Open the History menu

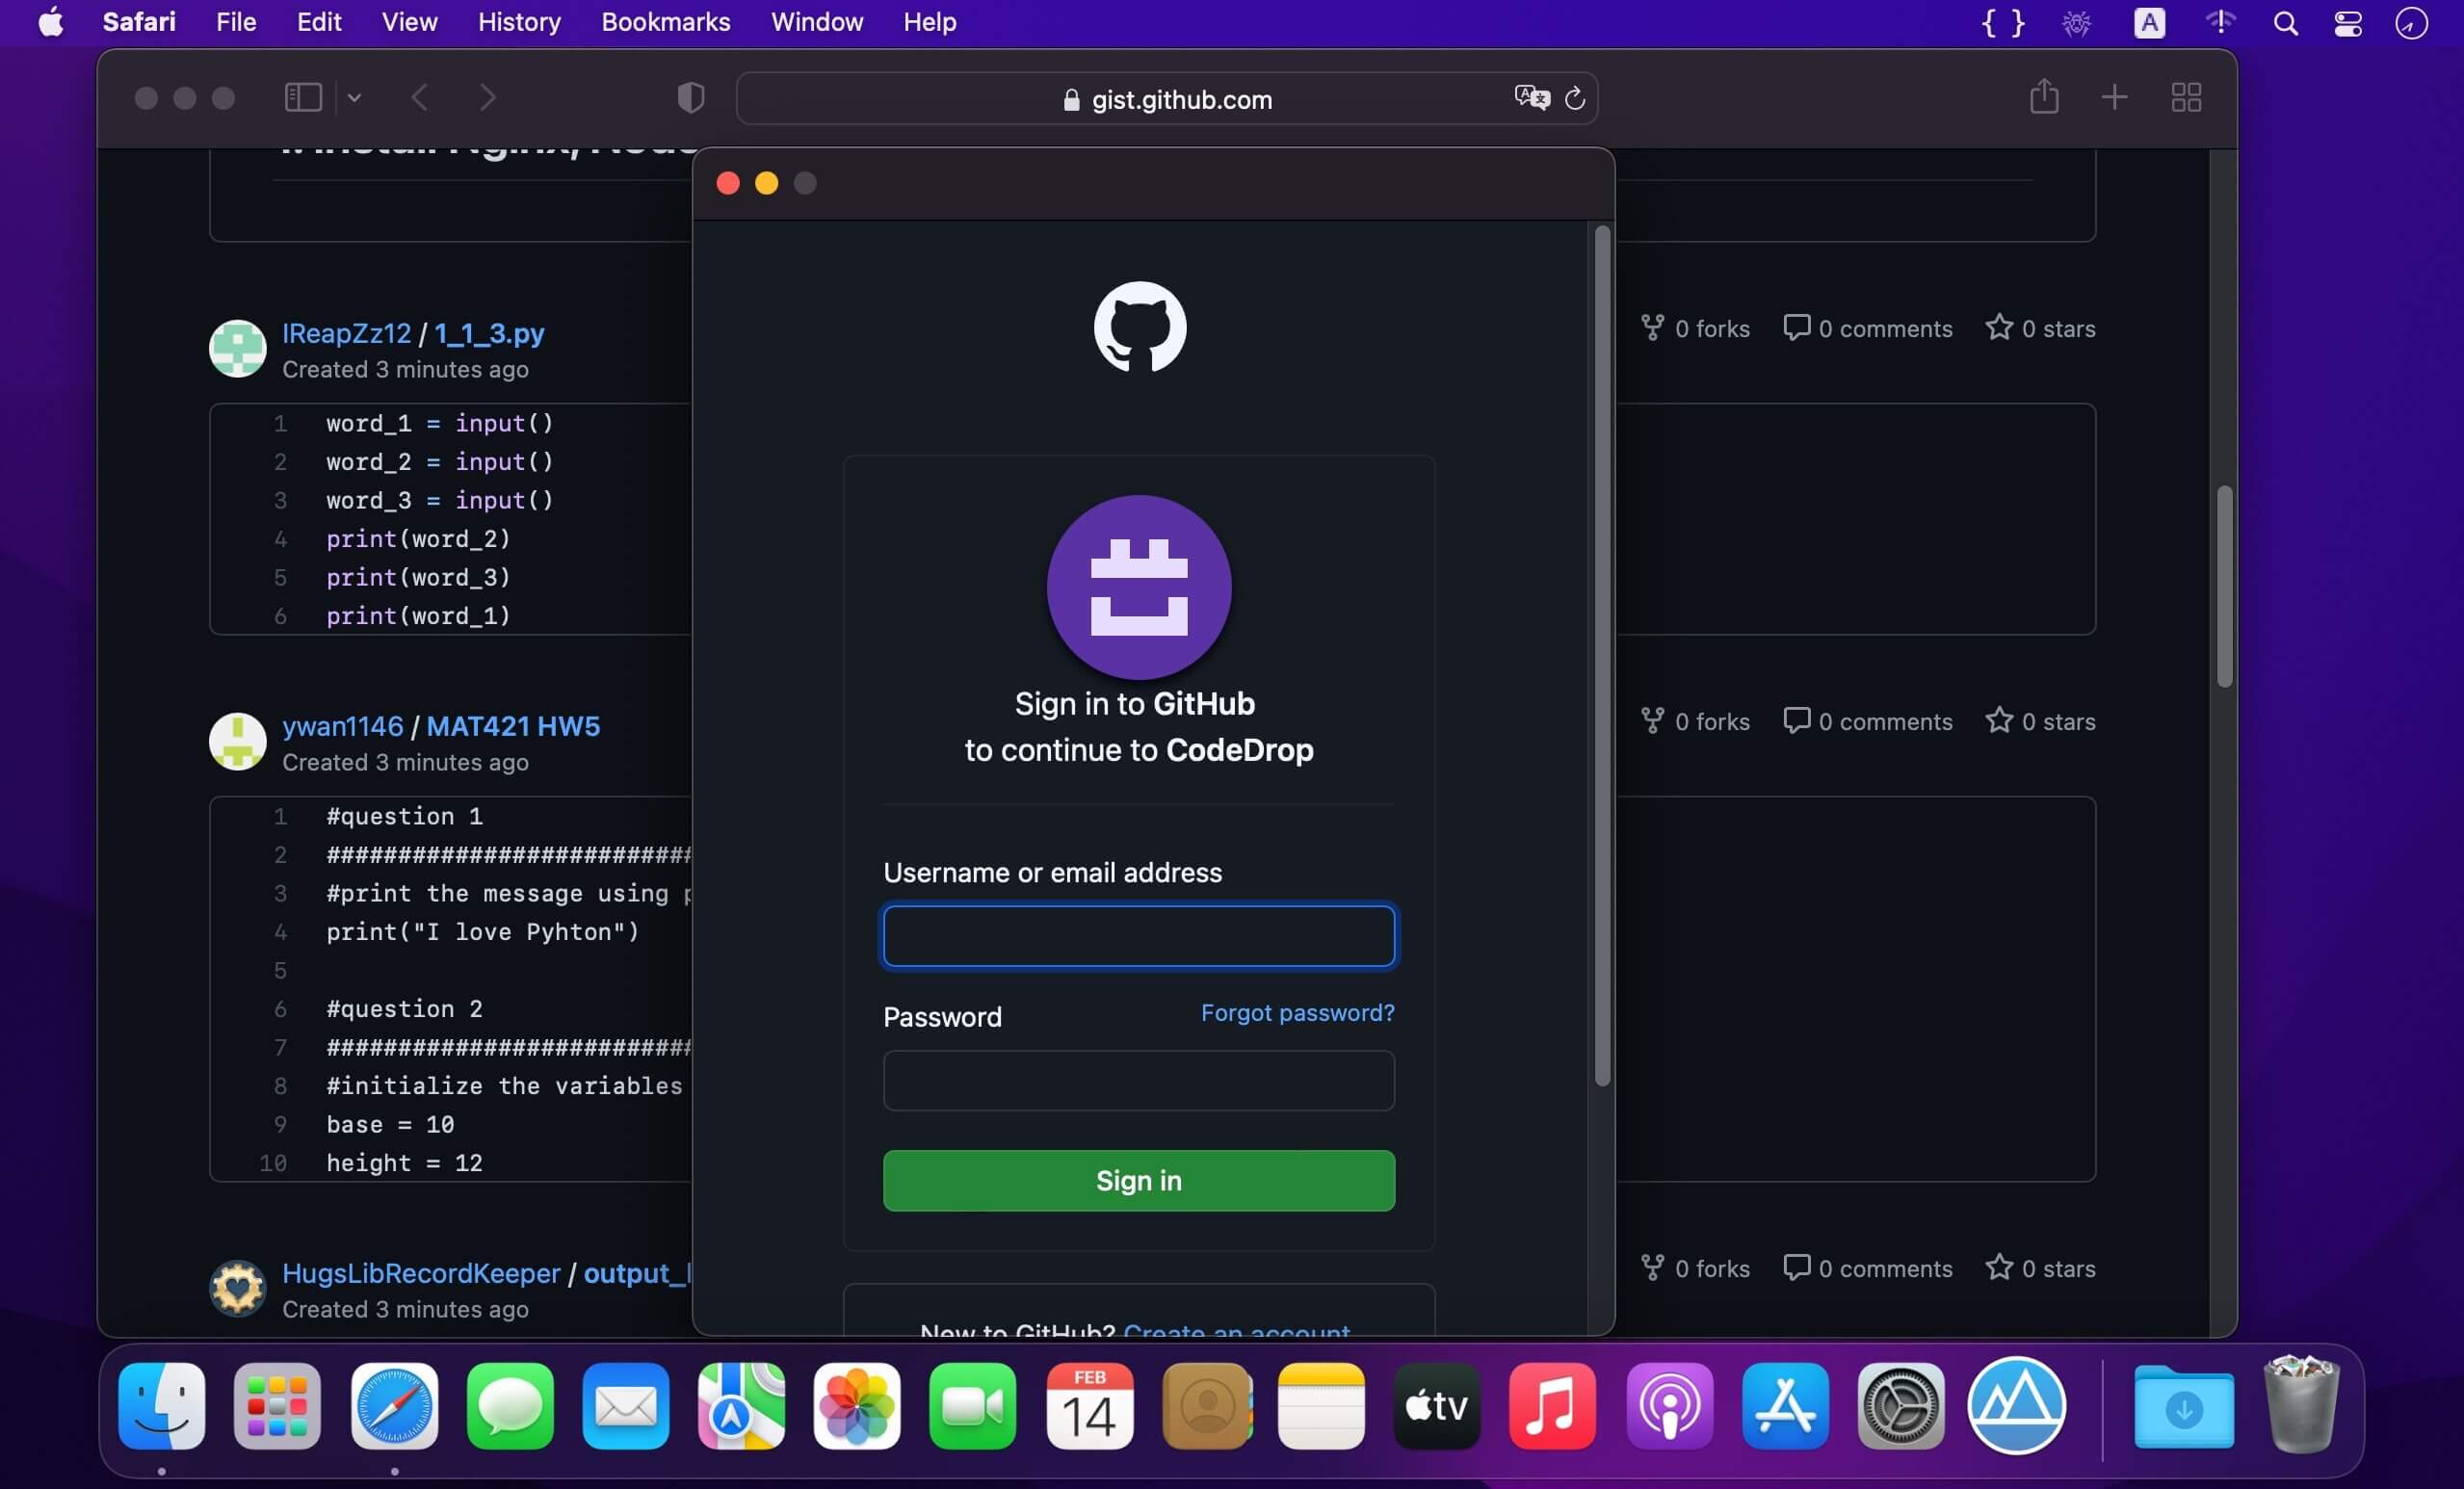click(519, 22)
